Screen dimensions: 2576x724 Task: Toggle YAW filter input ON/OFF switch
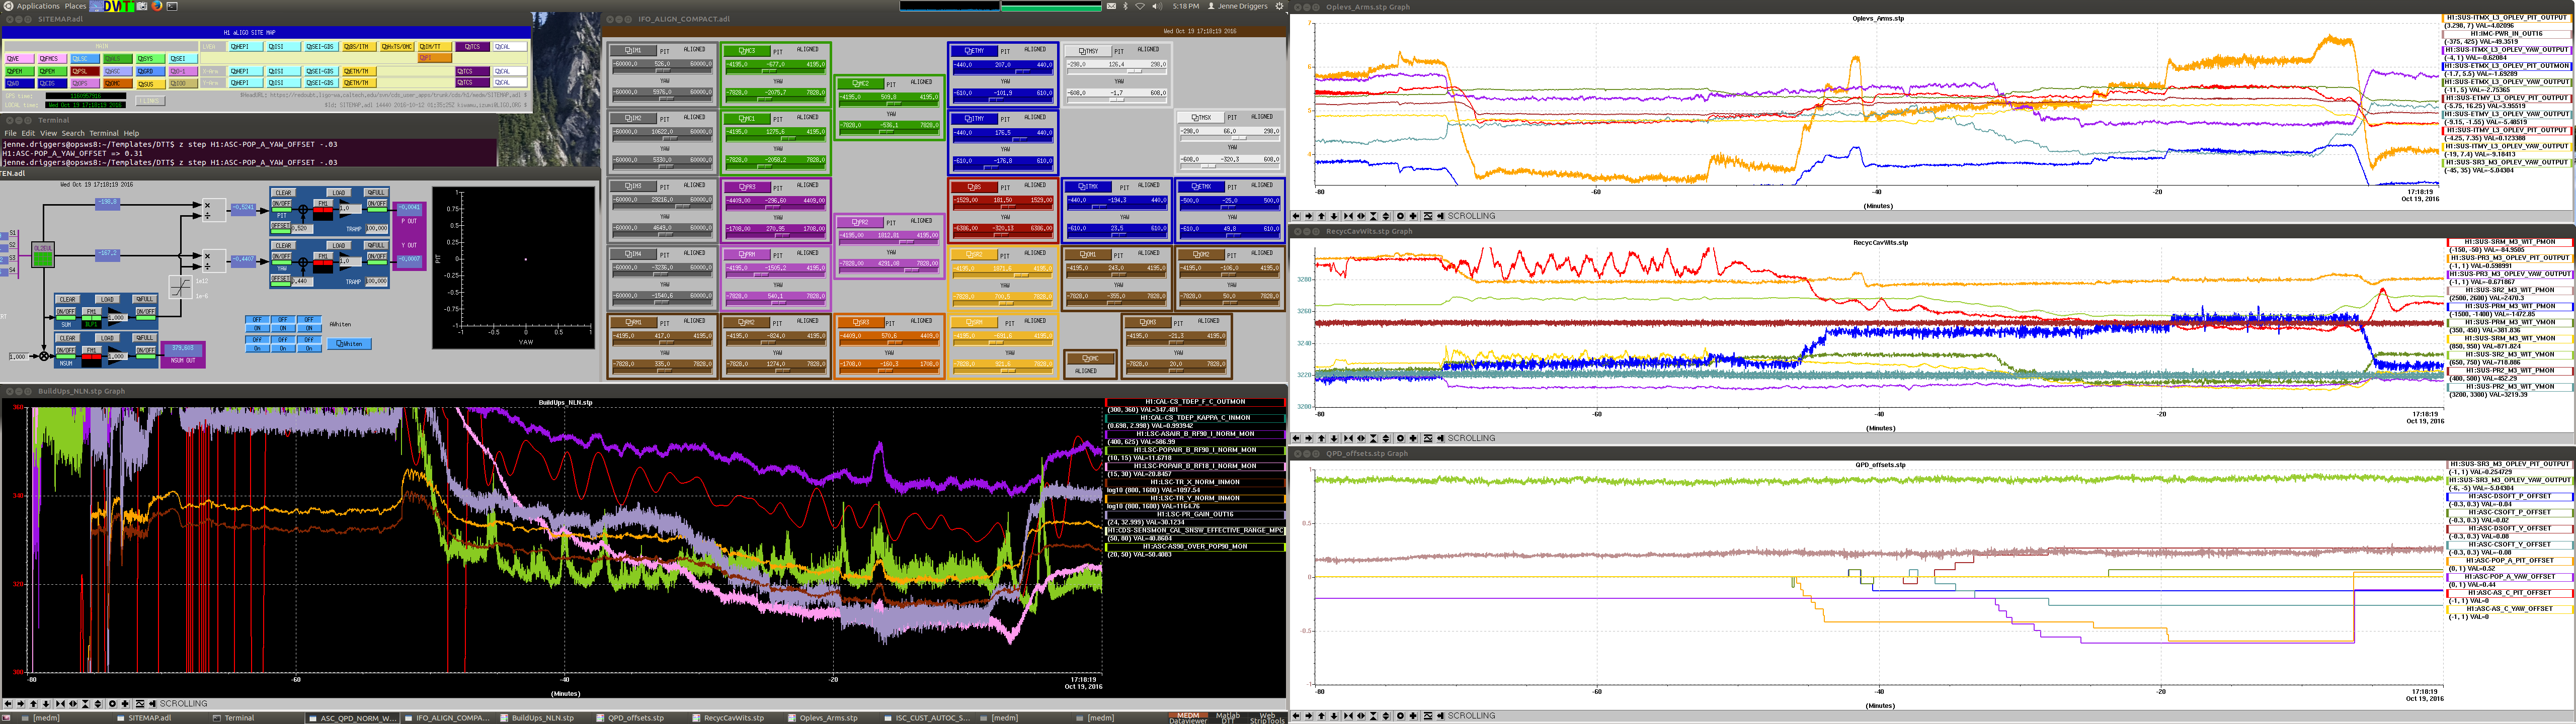[x=282, y=259]
